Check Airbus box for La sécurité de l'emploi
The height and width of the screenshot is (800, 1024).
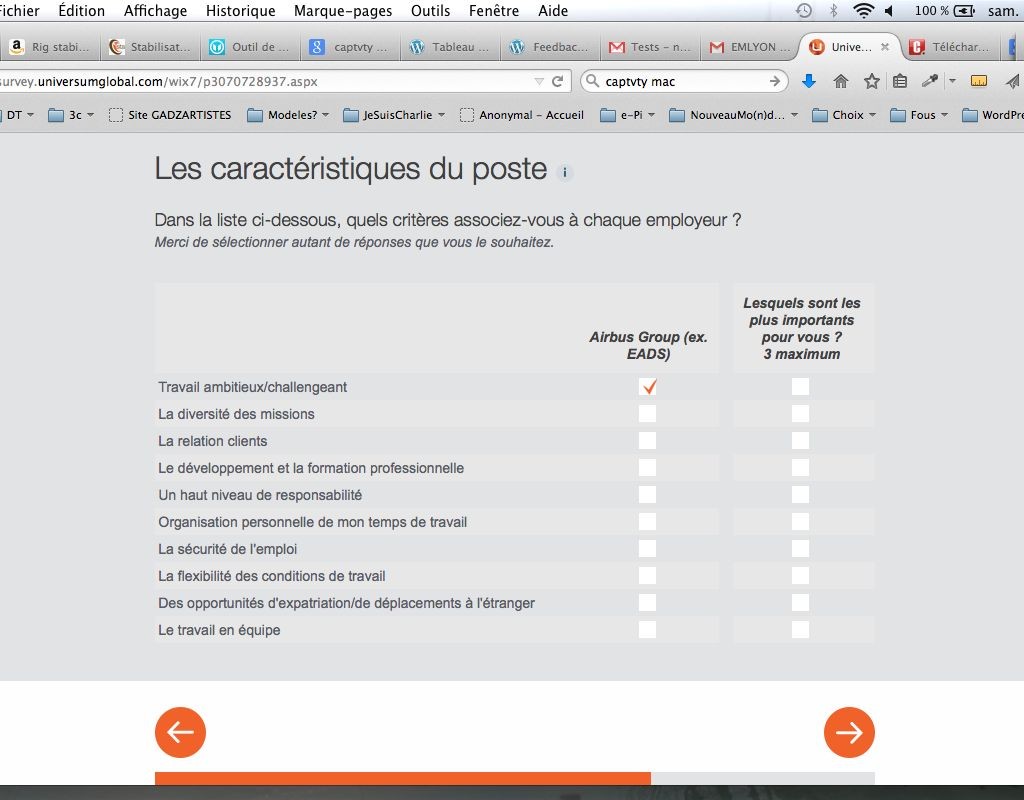pos(647,549)
